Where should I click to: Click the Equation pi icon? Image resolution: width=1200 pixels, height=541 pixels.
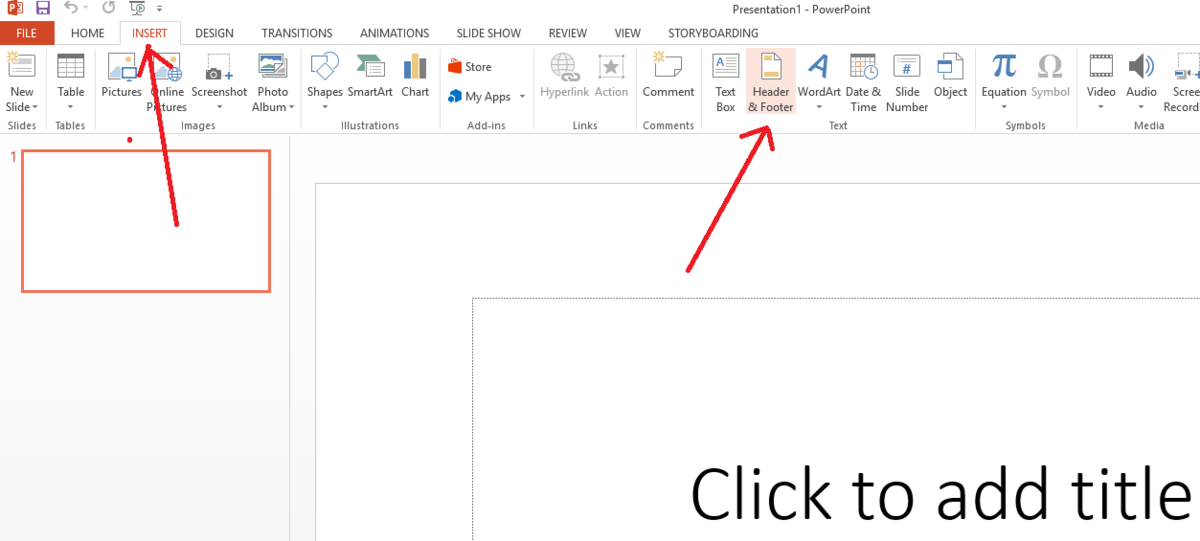[x=1004, y=67]
